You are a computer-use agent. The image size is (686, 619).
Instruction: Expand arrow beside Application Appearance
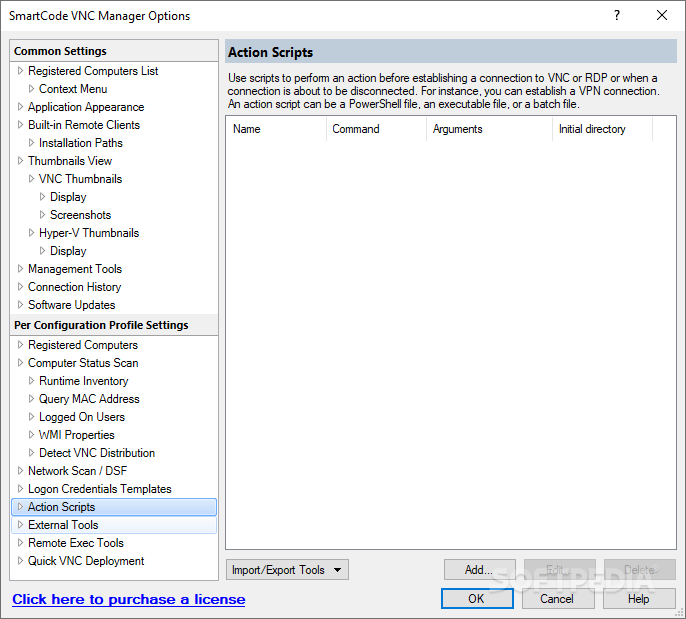[20, 106]
